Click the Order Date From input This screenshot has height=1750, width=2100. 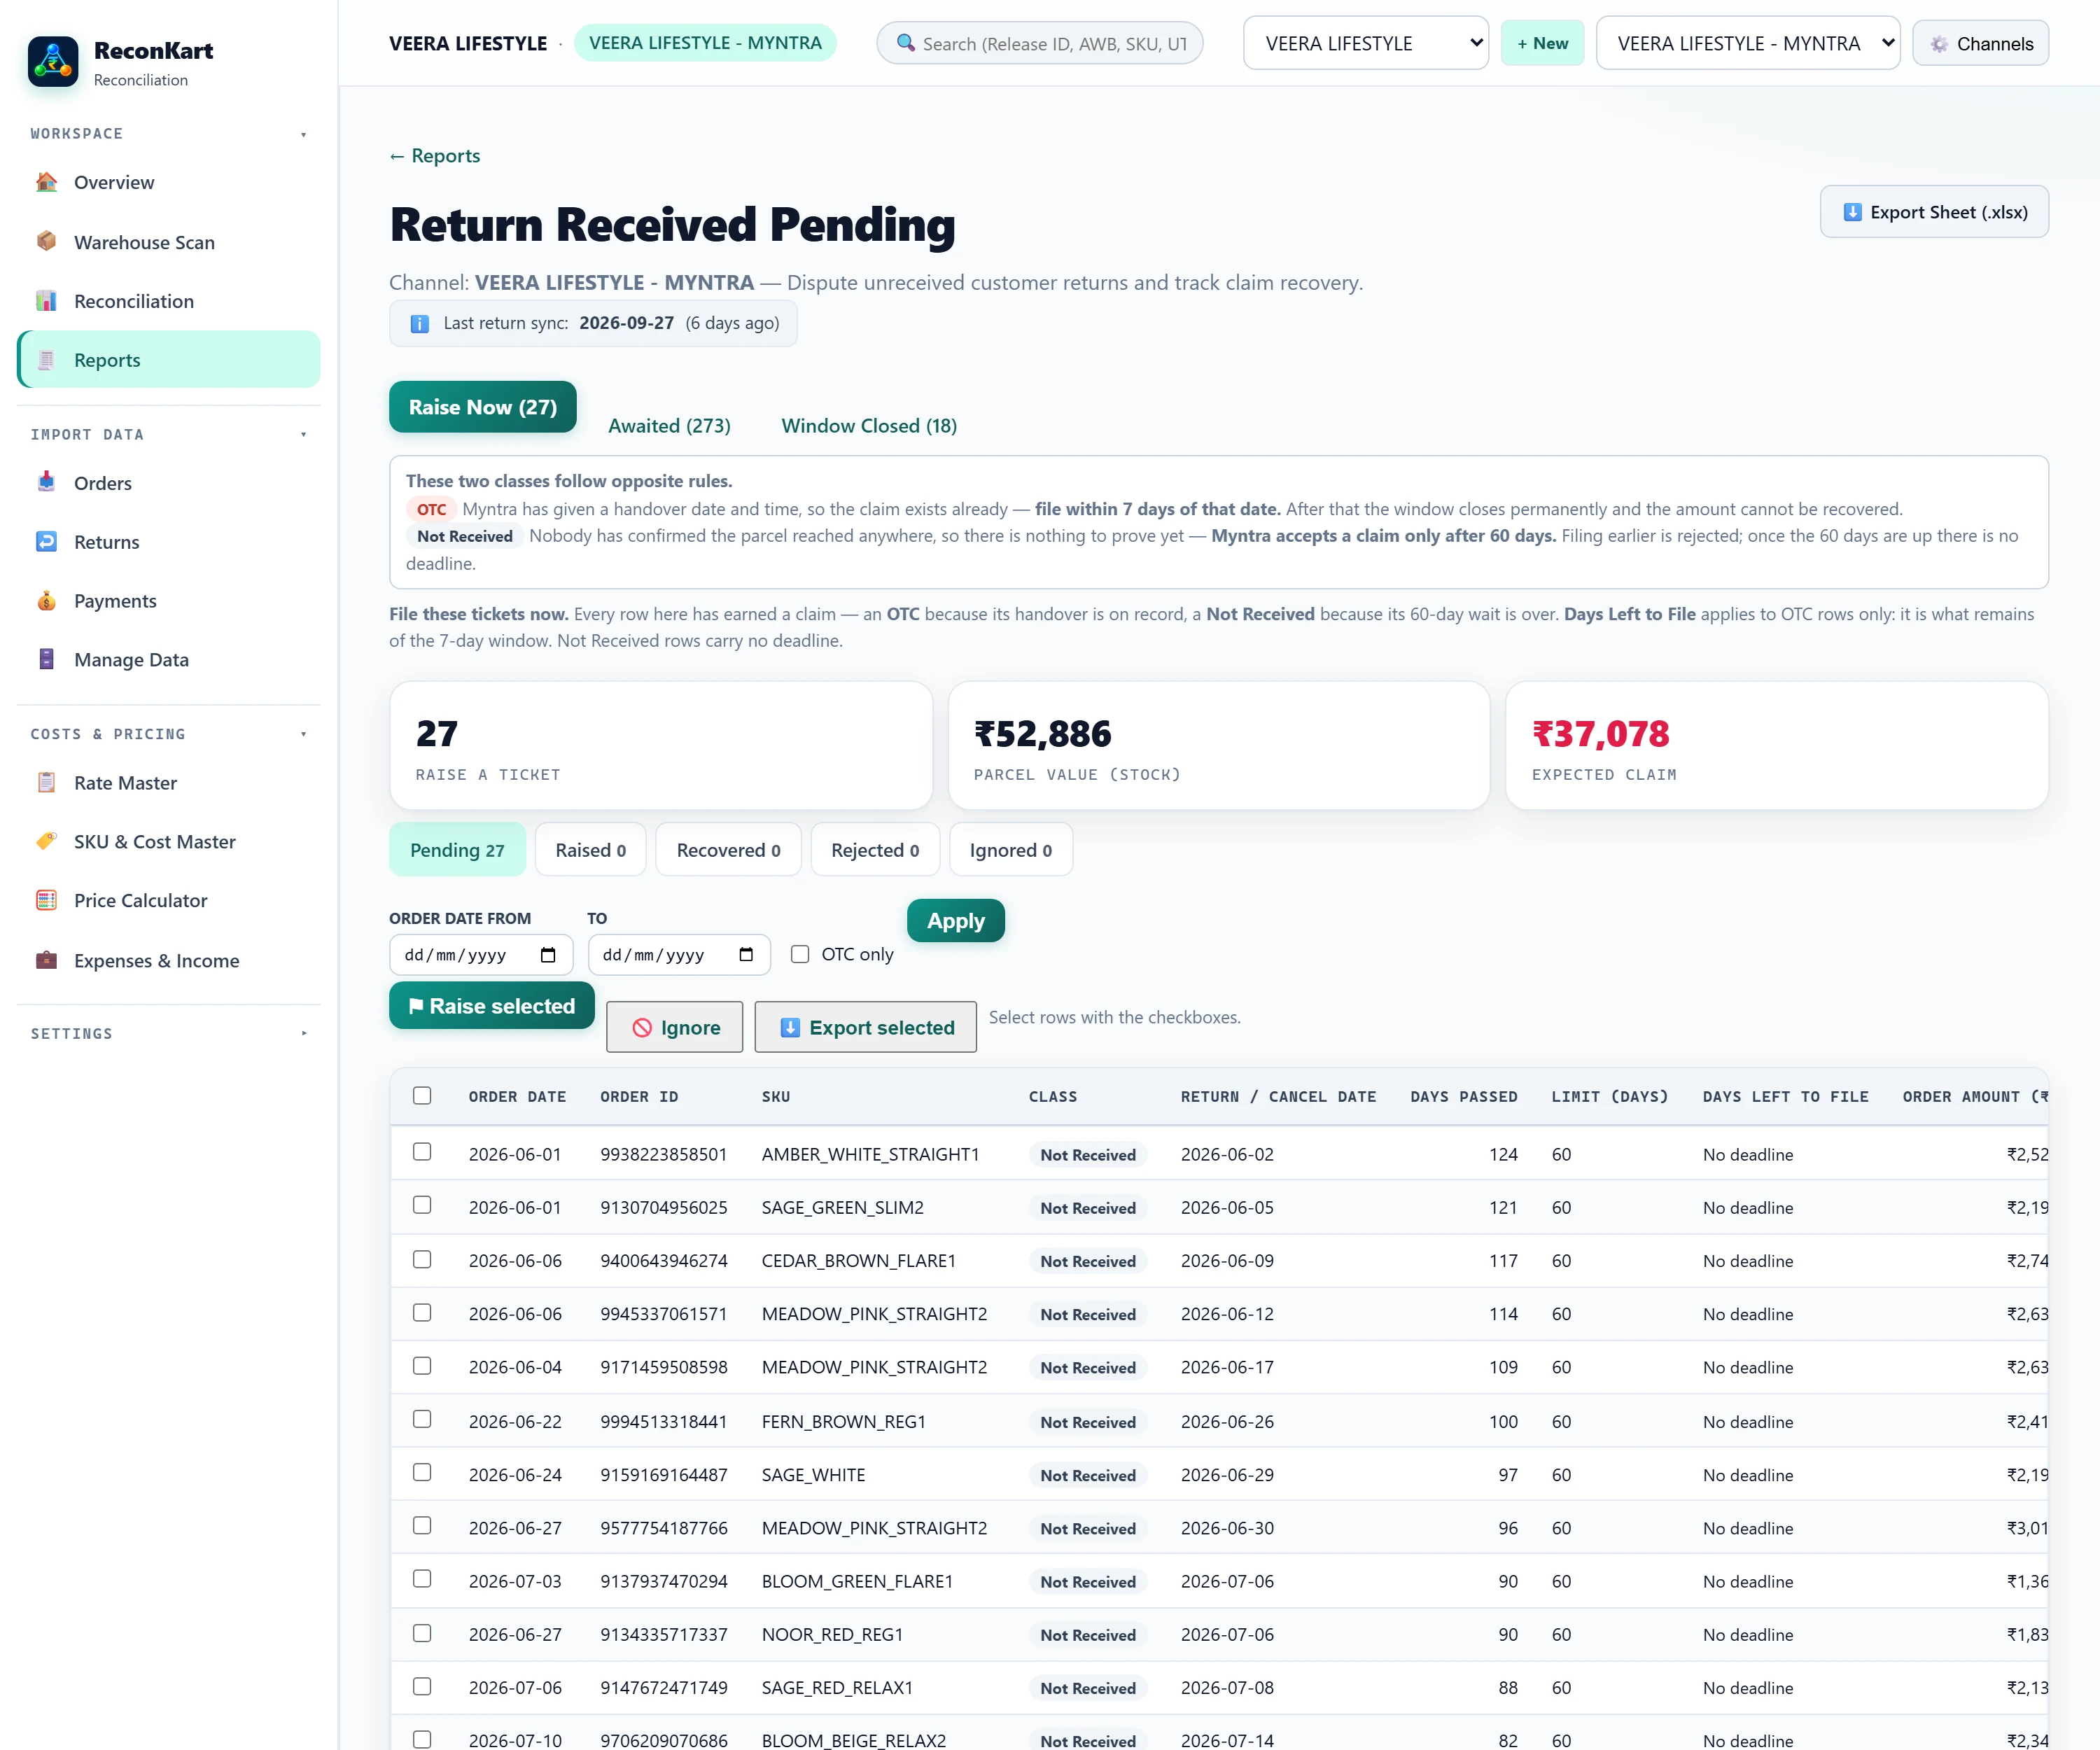(481, 955)
